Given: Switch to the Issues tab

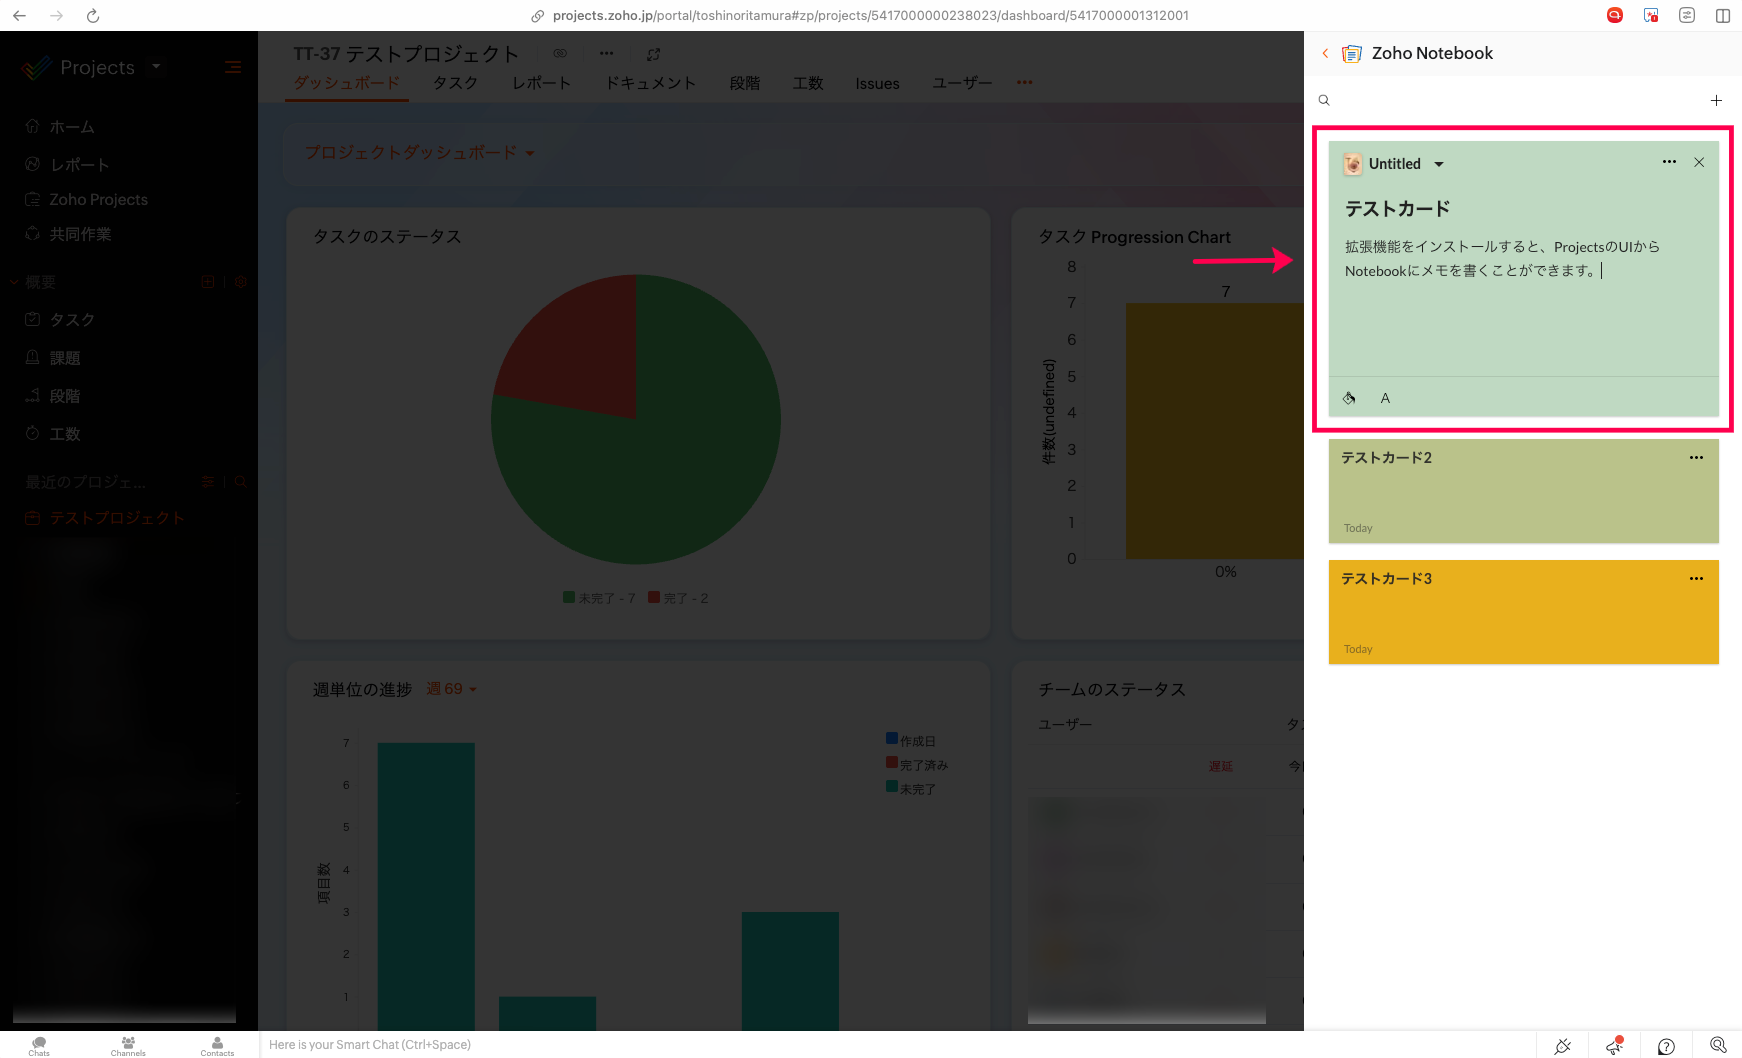Looking at the screenshot, I should pos(877,84).
